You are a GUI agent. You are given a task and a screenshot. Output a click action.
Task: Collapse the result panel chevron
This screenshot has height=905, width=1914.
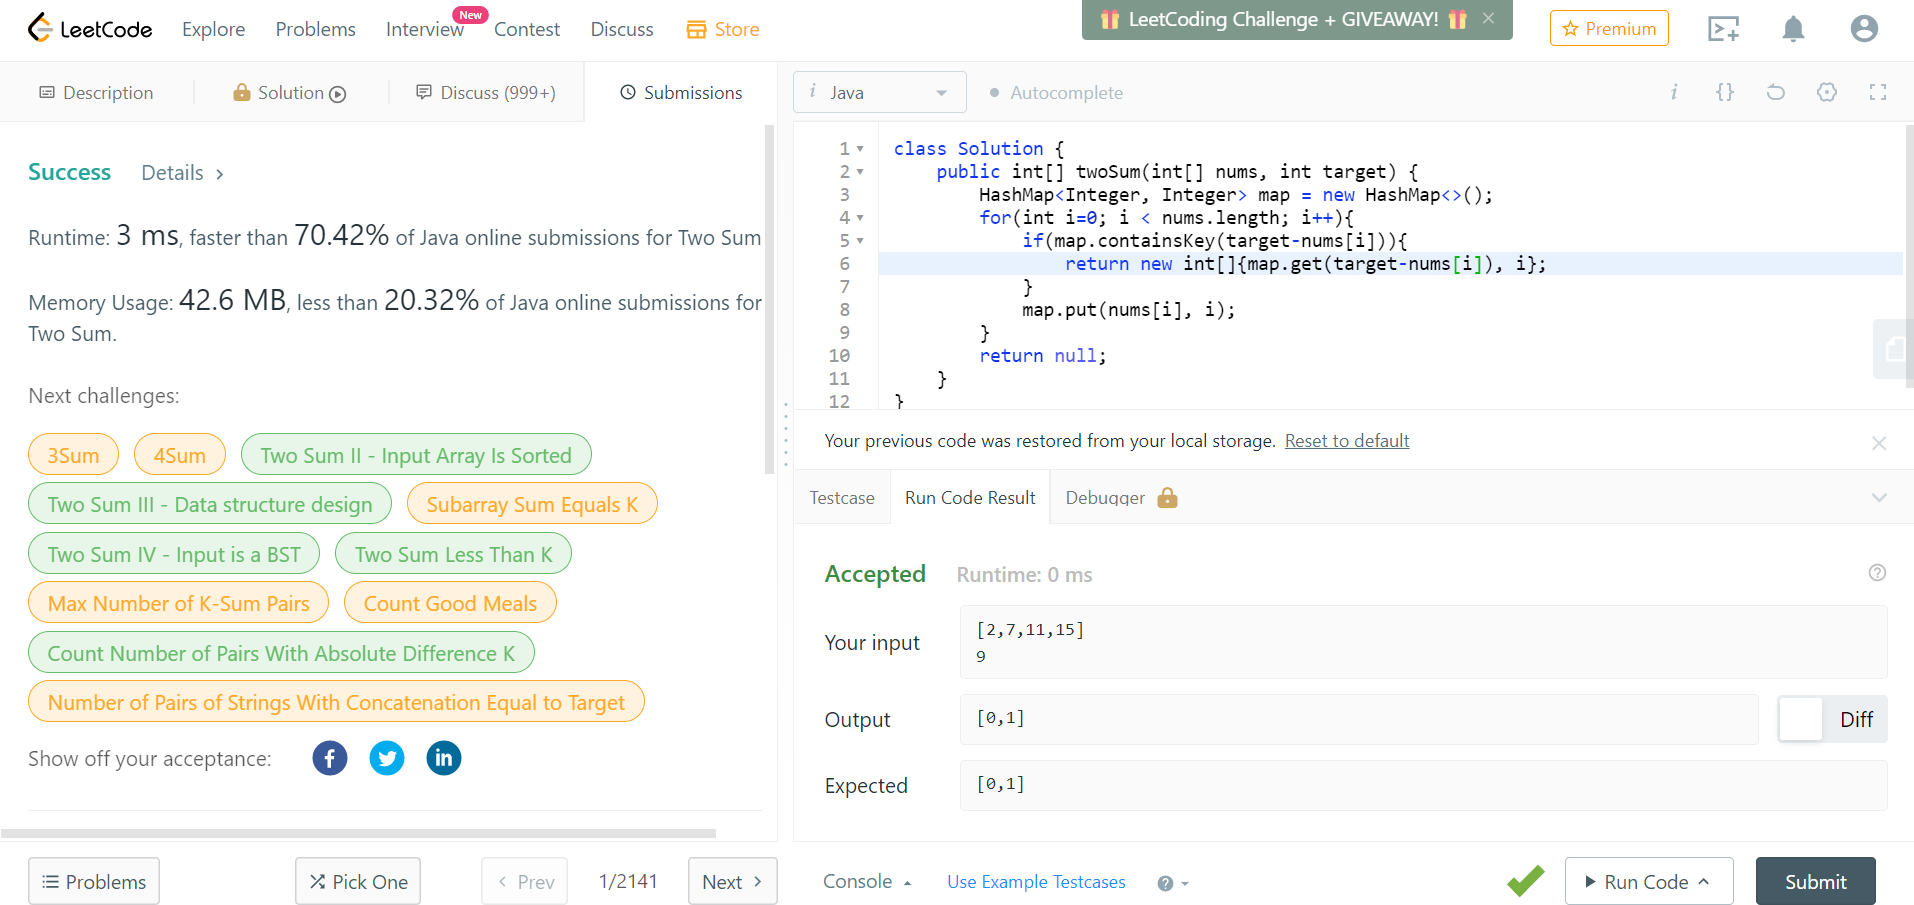pyautogui.click(x=1879, y=497)
